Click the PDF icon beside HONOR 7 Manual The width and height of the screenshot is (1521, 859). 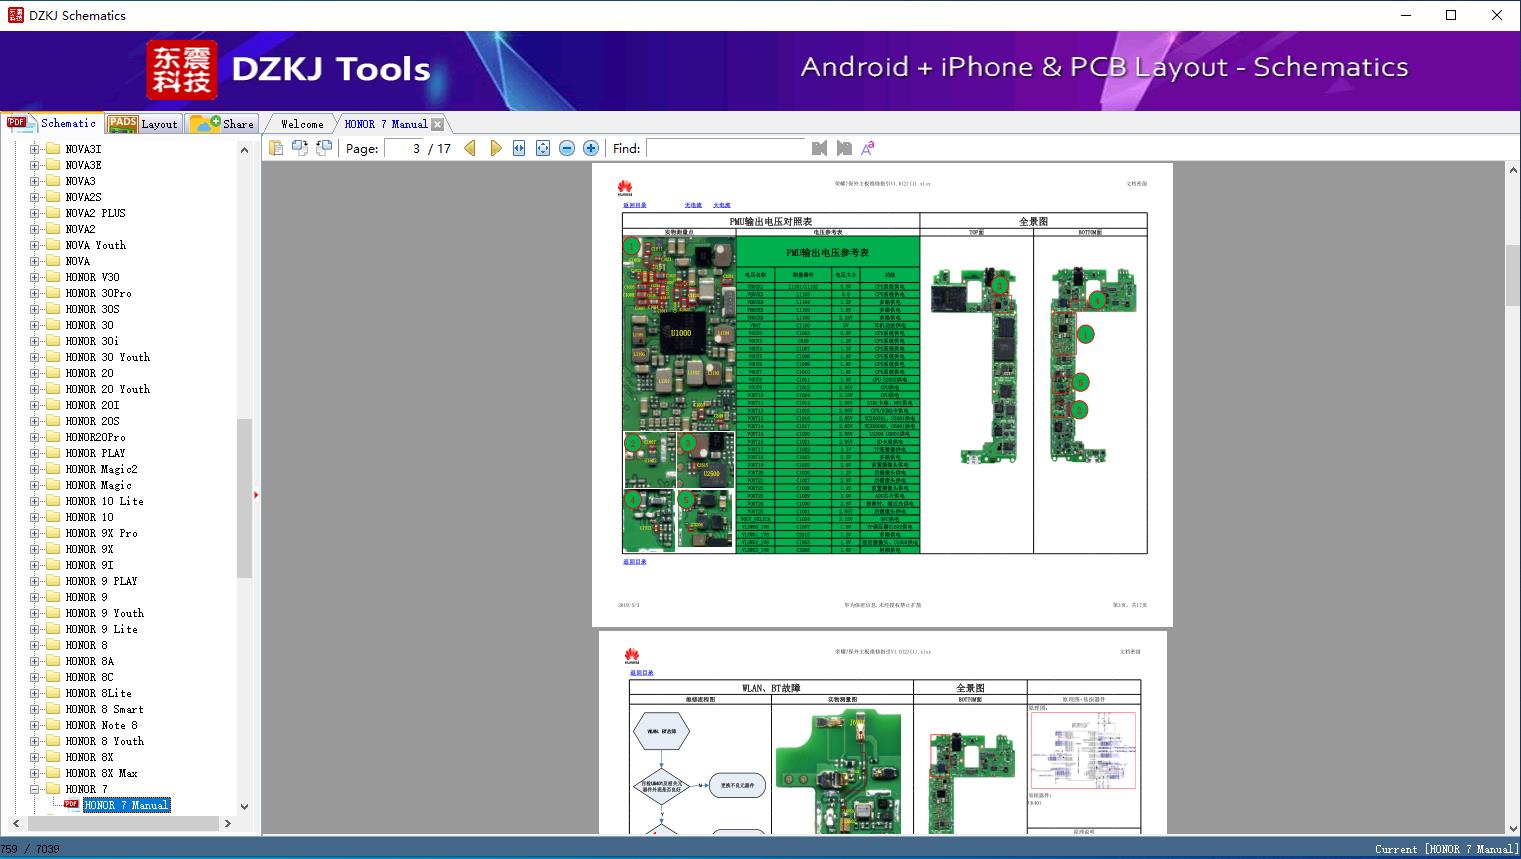click(71, 804)
